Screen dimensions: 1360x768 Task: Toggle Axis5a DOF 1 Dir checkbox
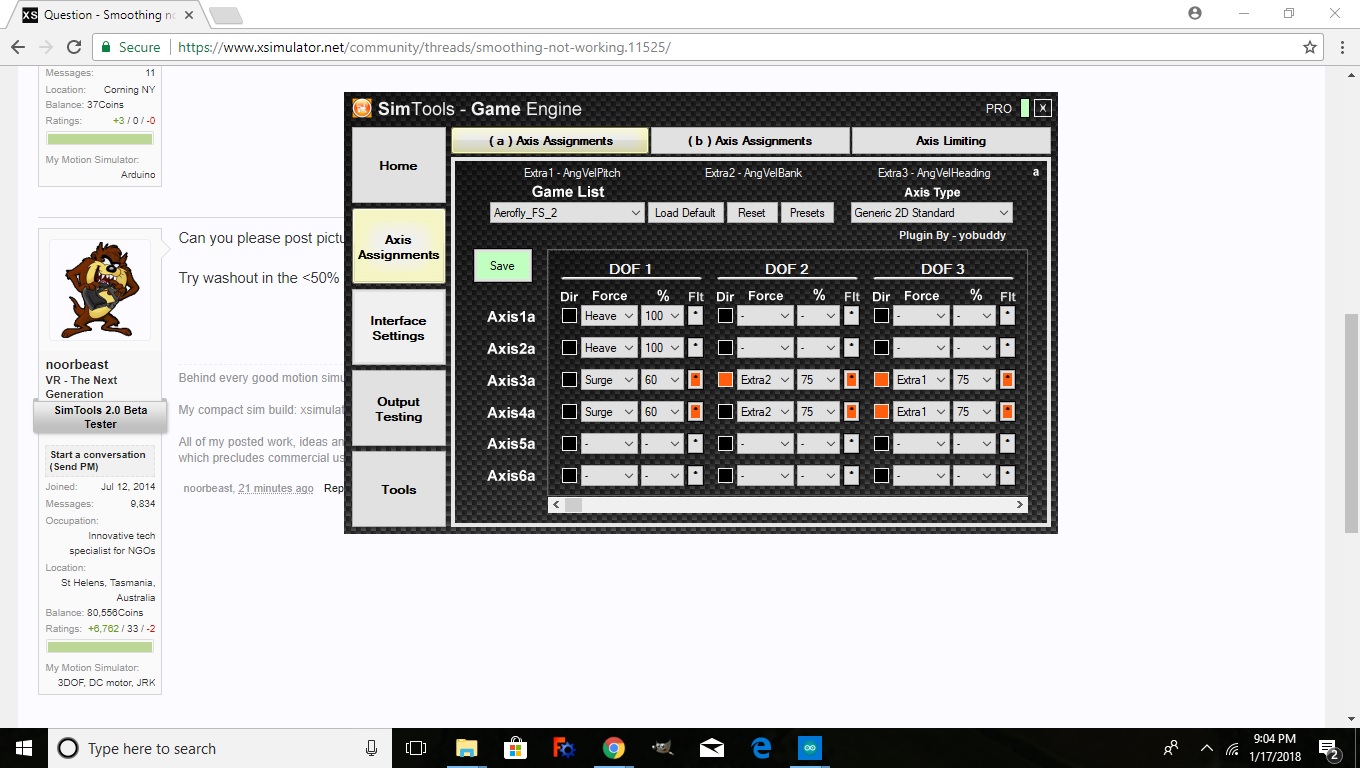[x=569, y=444]
